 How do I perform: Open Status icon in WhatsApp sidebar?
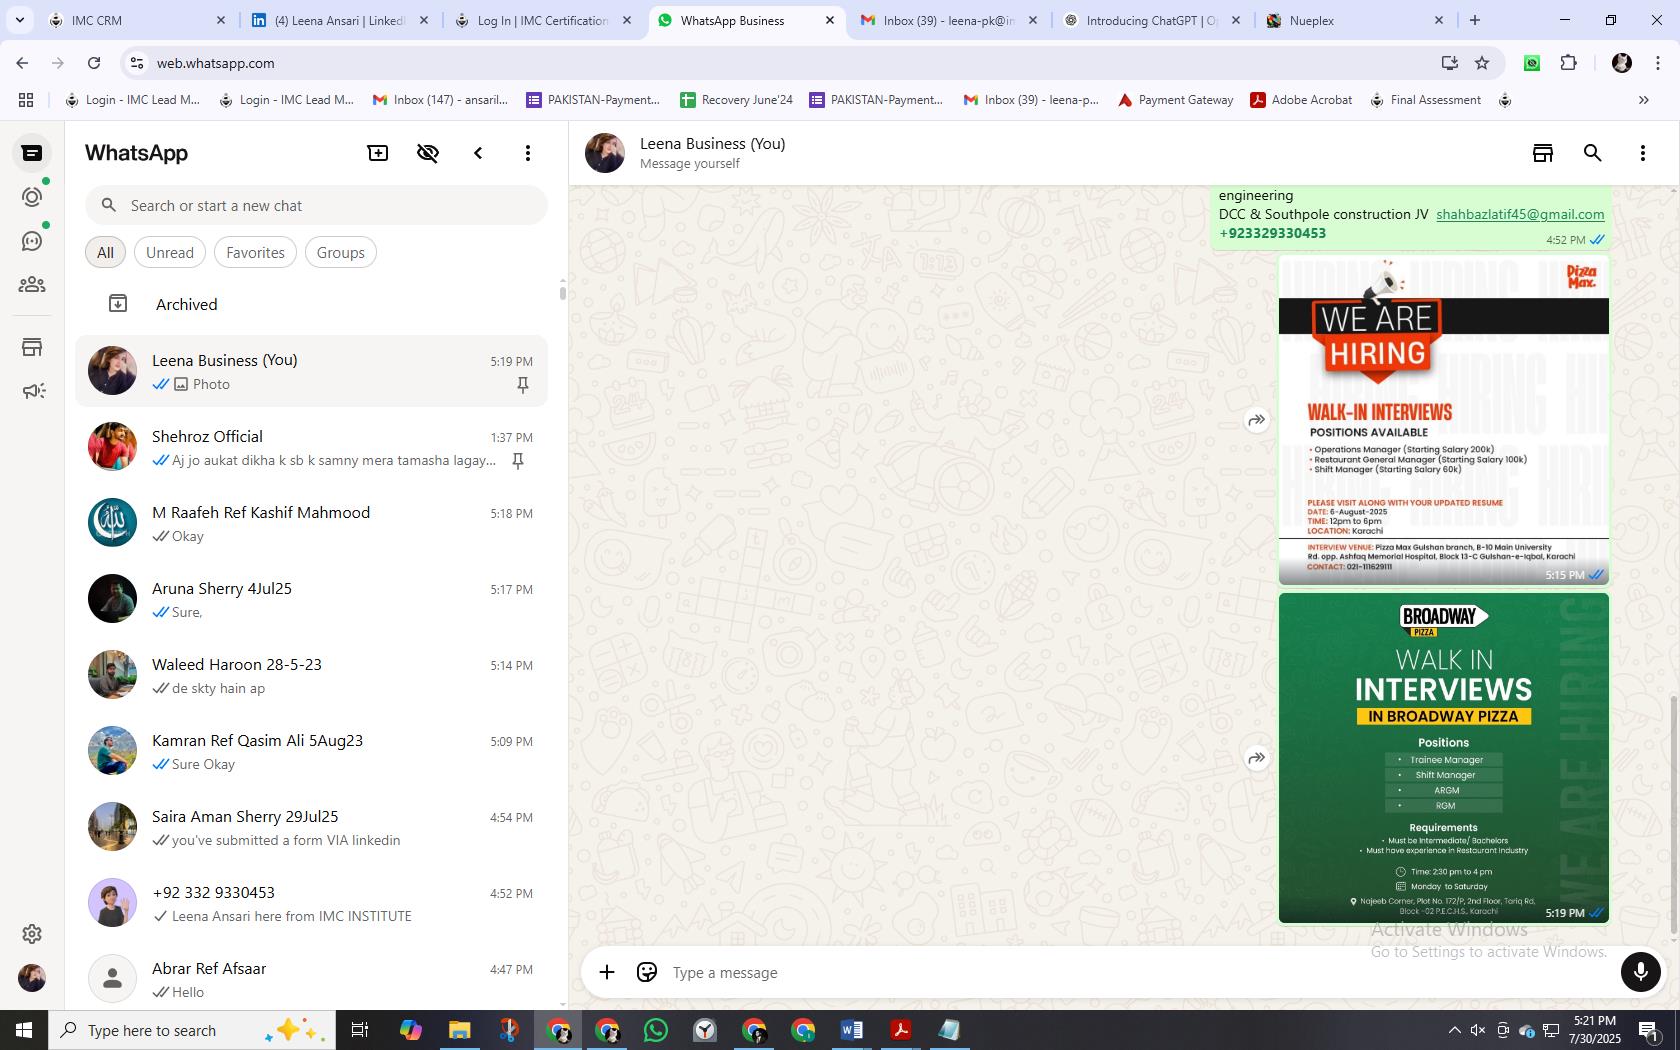[x=32, y=197]
